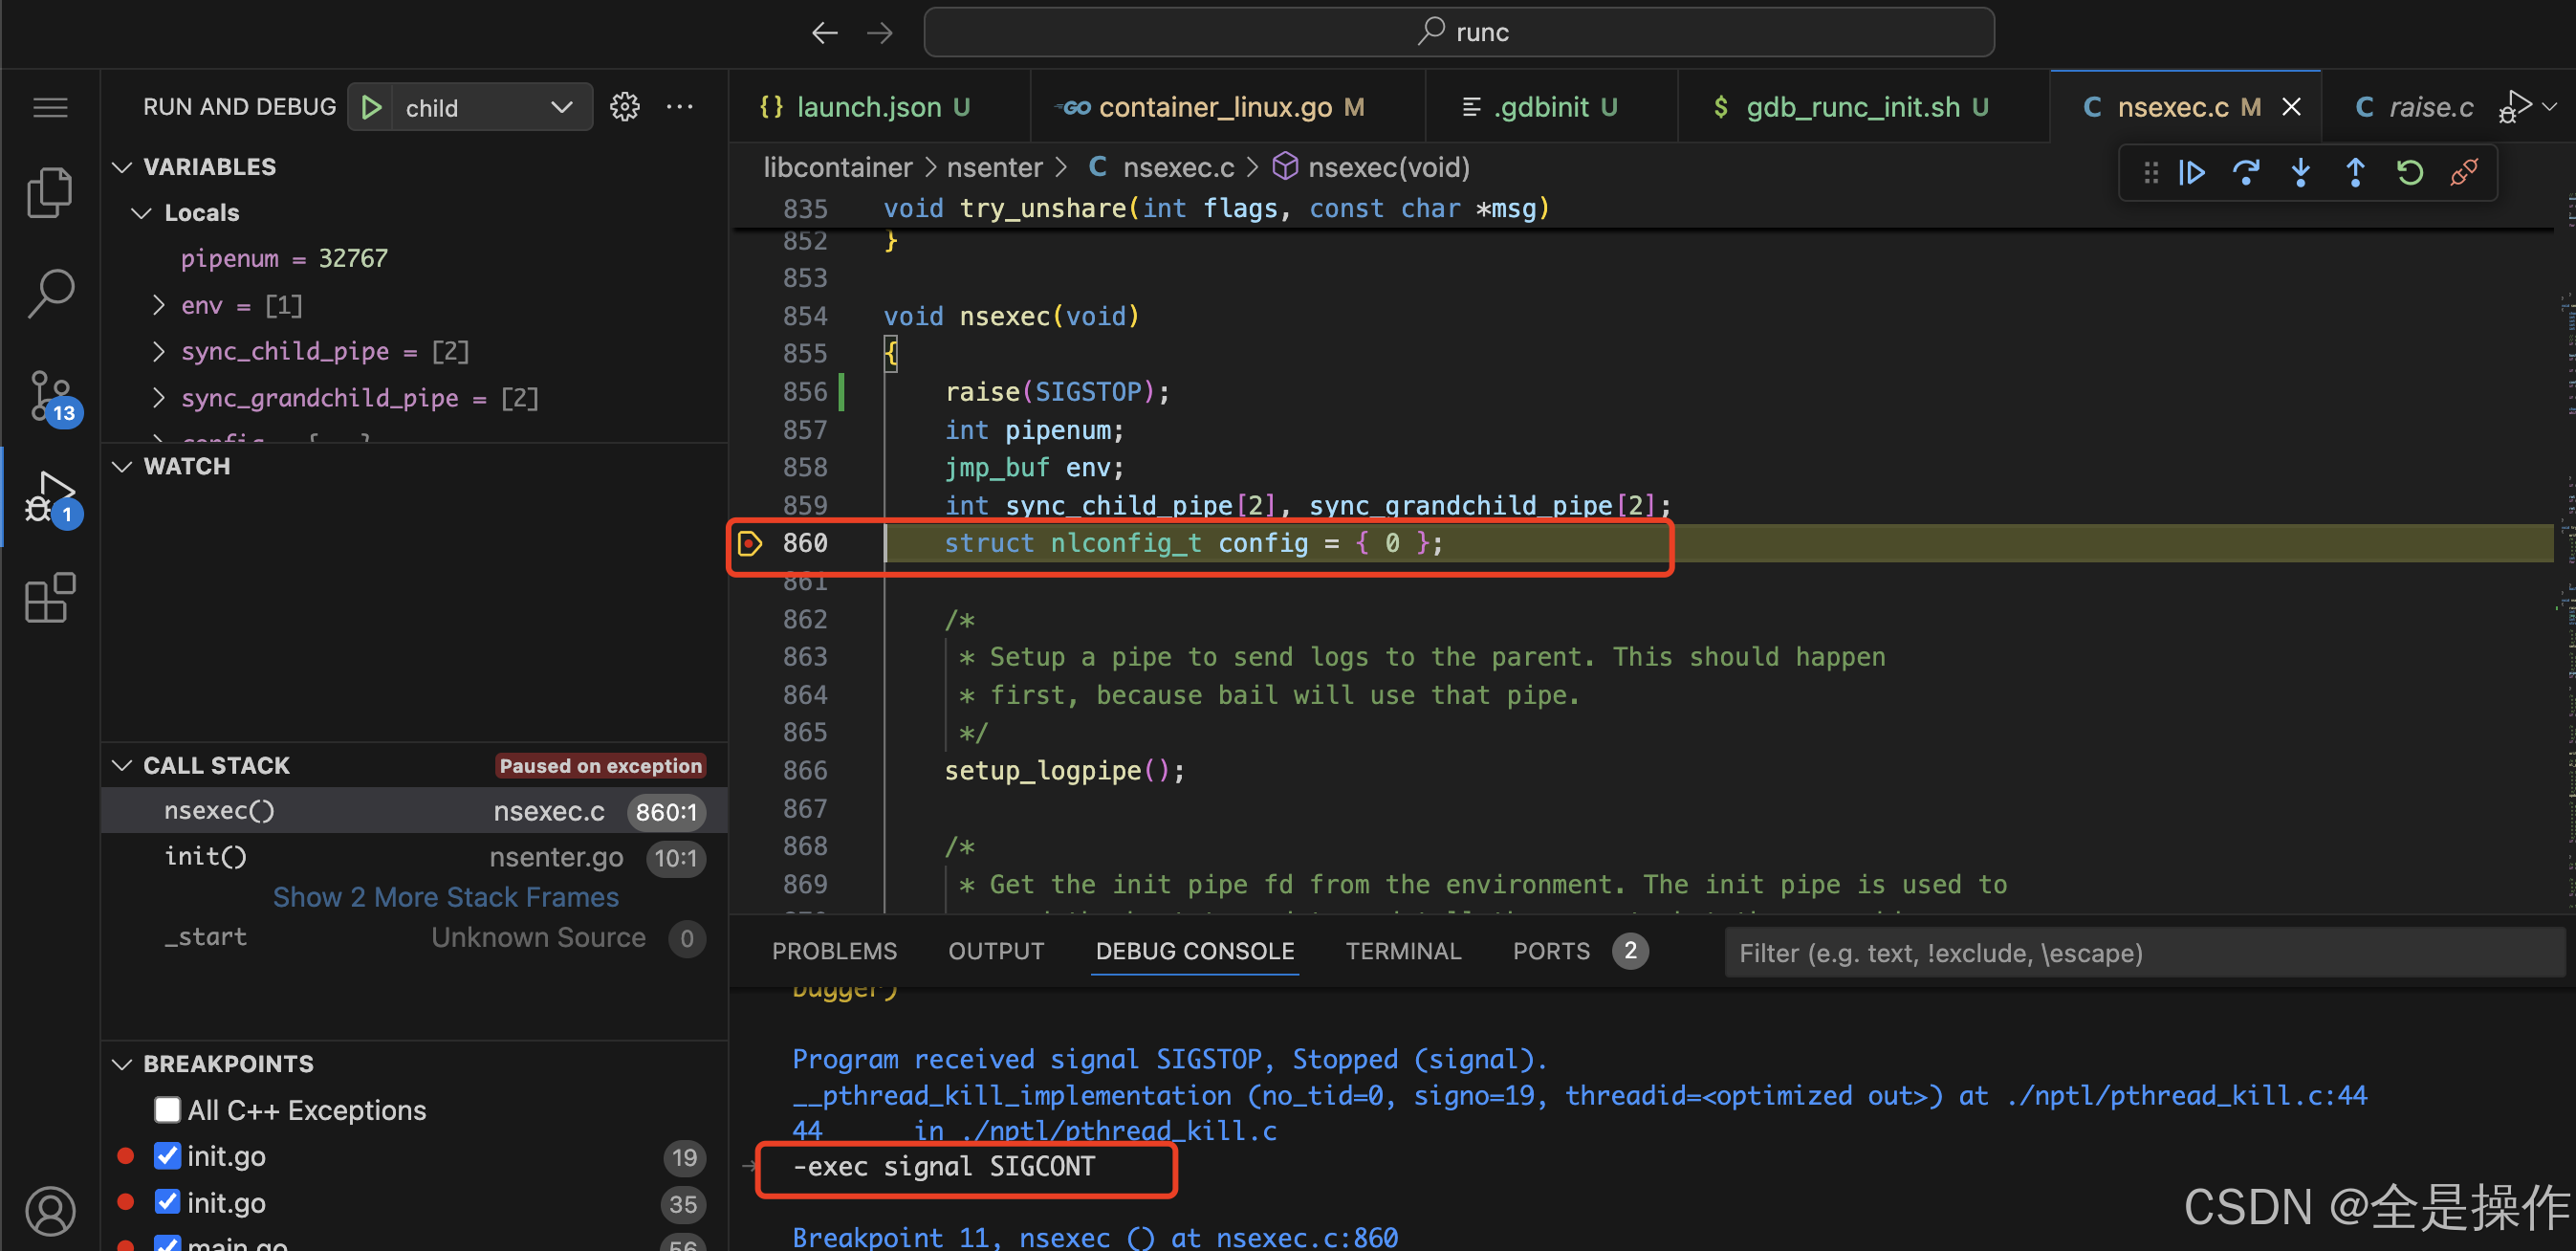Click the Step Out debug icon
The image size is (2576, 1251).
click(2355, 173)
